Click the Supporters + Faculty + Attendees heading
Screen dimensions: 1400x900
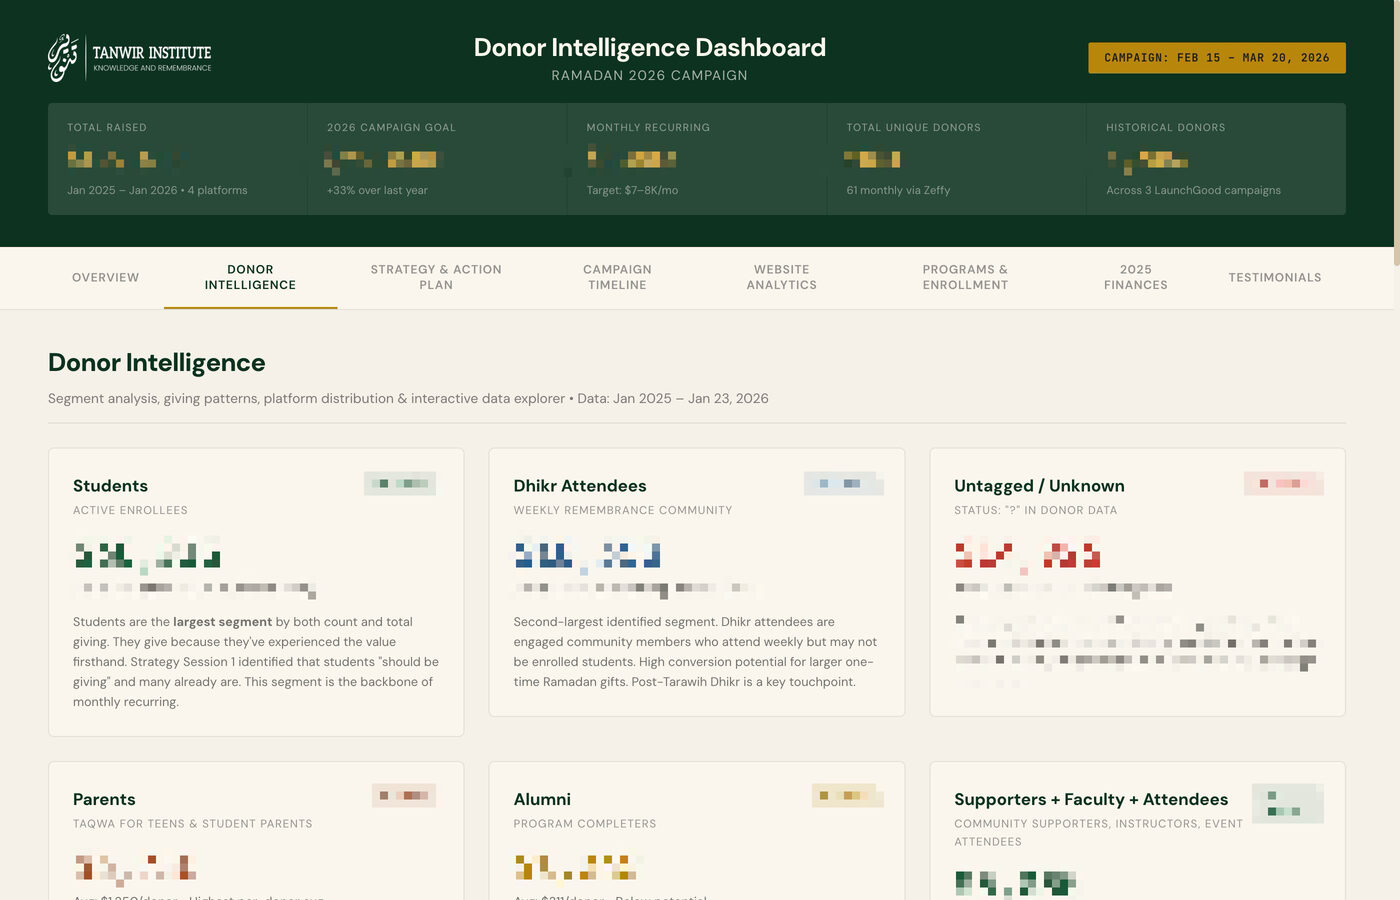click(x=1091, y=800)
